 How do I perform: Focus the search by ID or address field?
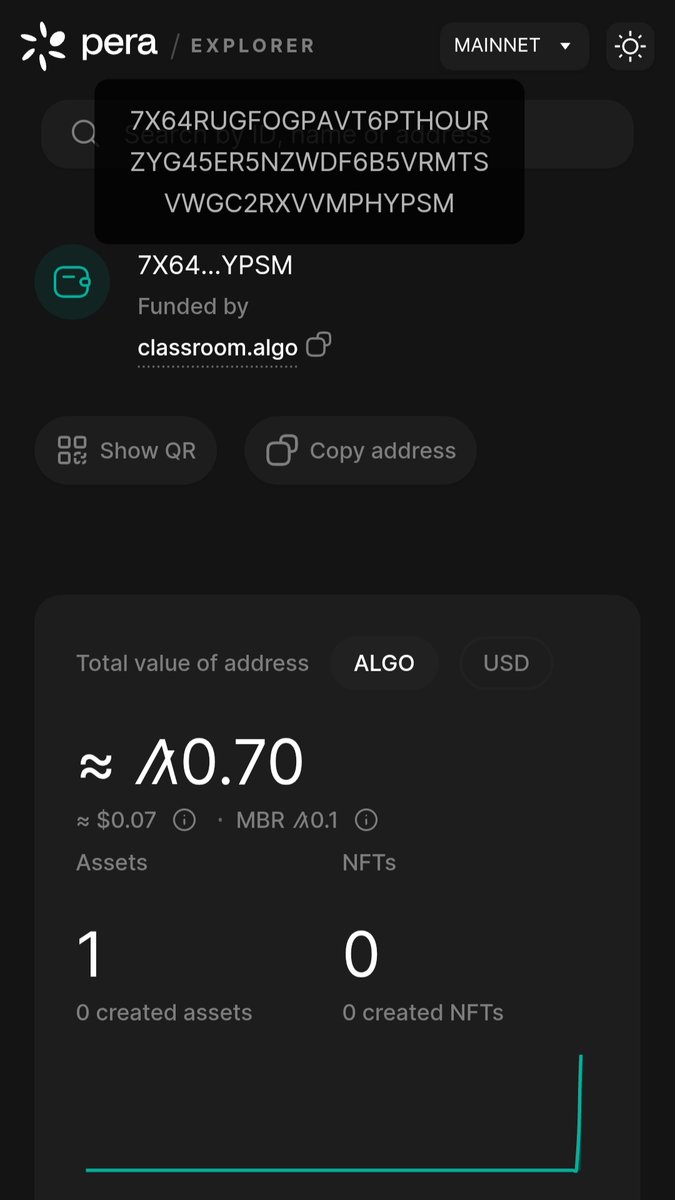337,133
